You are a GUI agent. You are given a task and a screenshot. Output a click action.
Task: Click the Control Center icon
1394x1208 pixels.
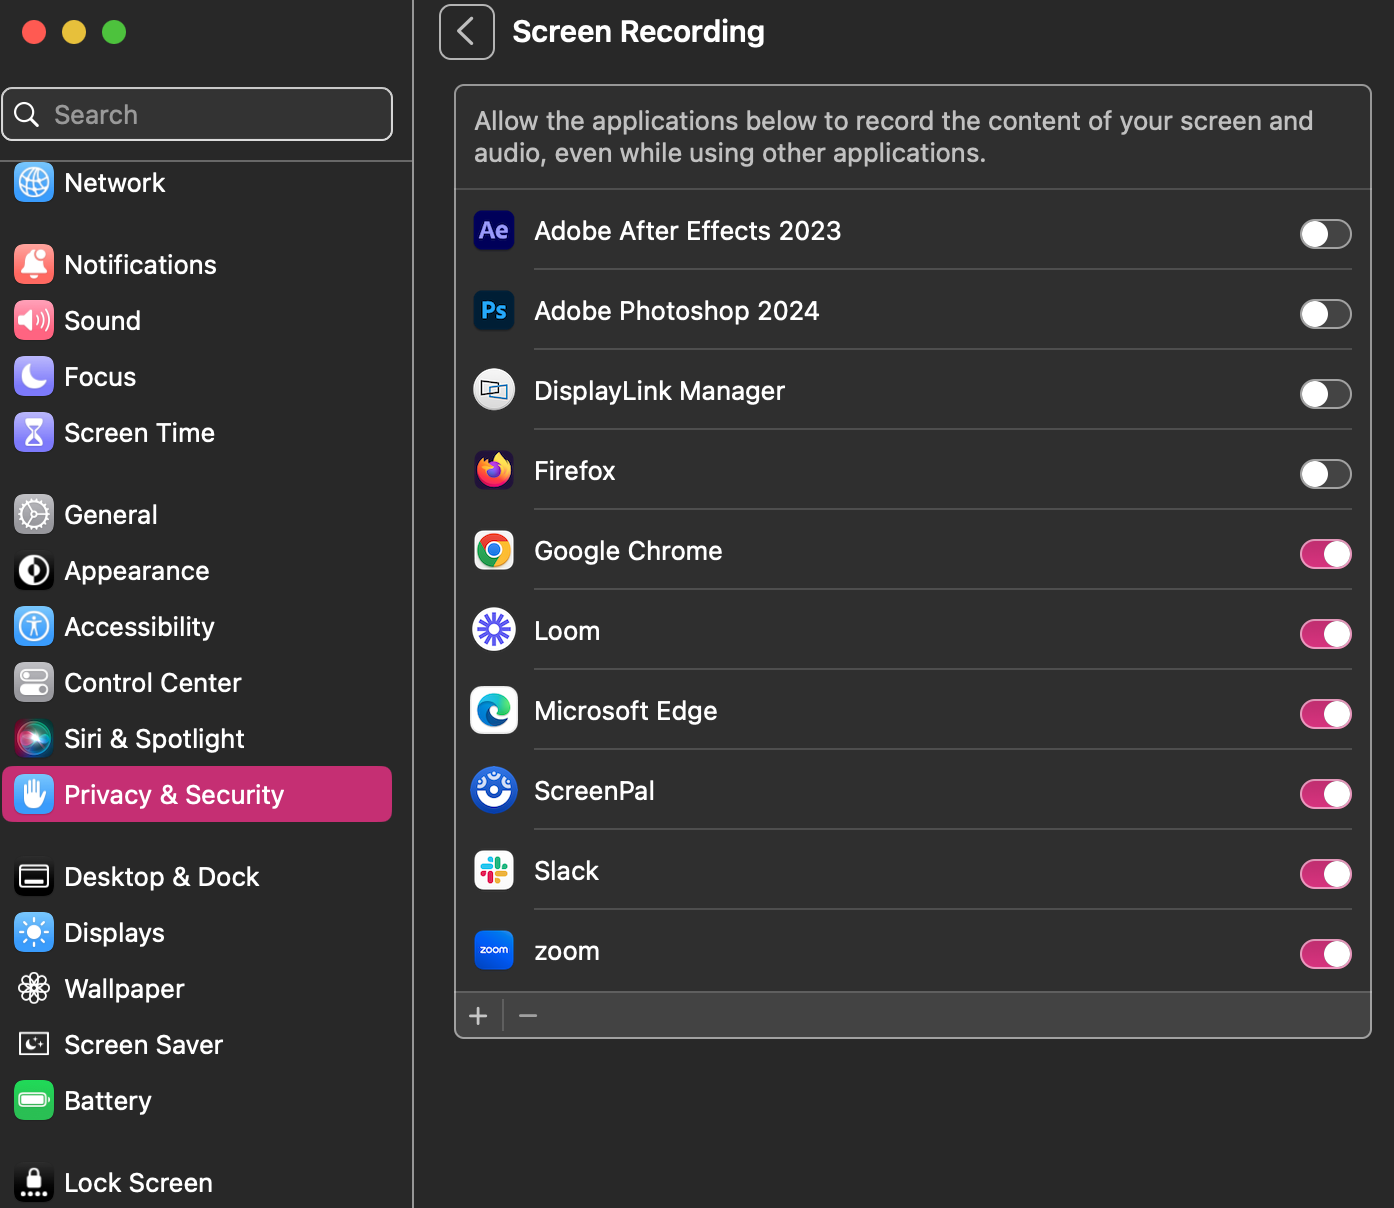click(x=34, y=682)
